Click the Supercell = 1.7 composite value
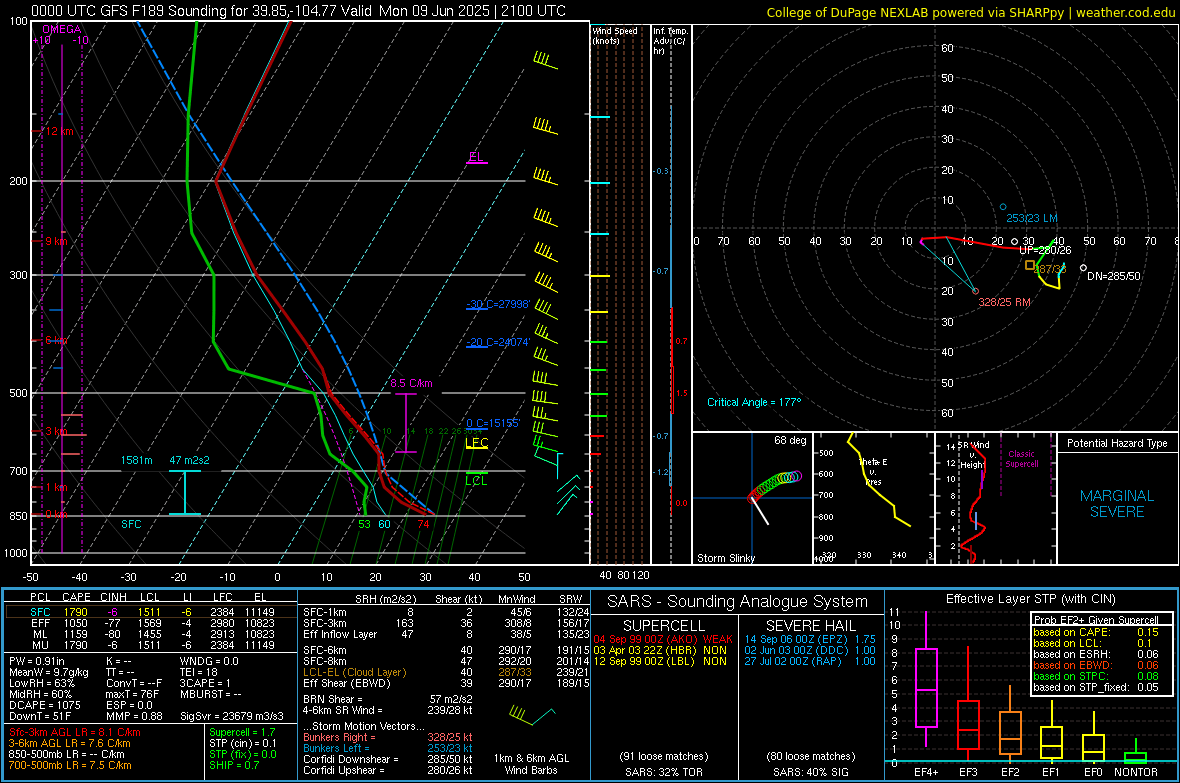 (x=242, y=732)
